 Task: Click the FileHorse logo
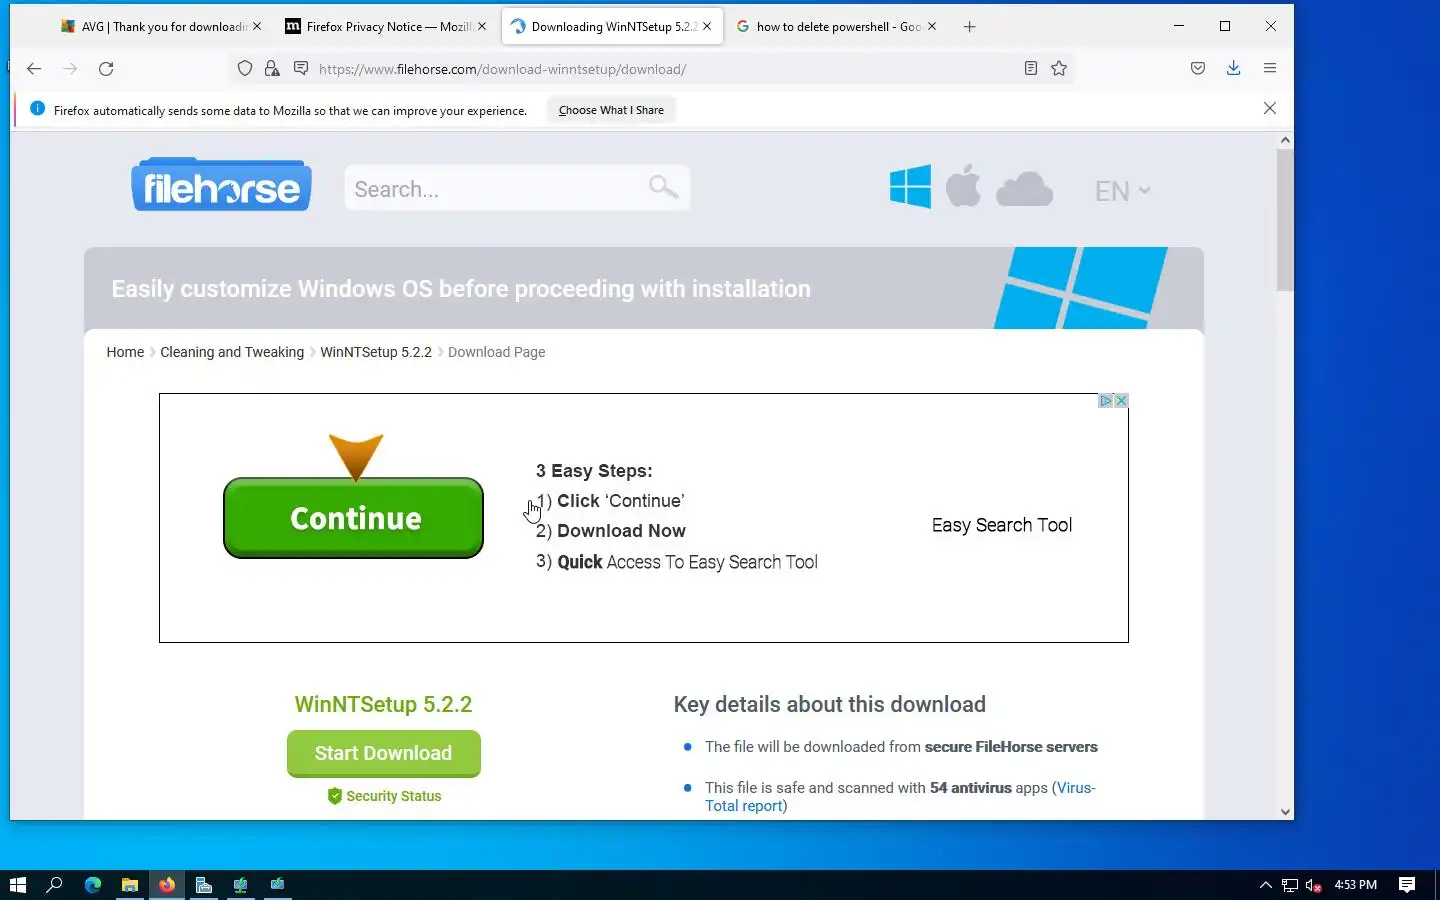click(221, 185)
